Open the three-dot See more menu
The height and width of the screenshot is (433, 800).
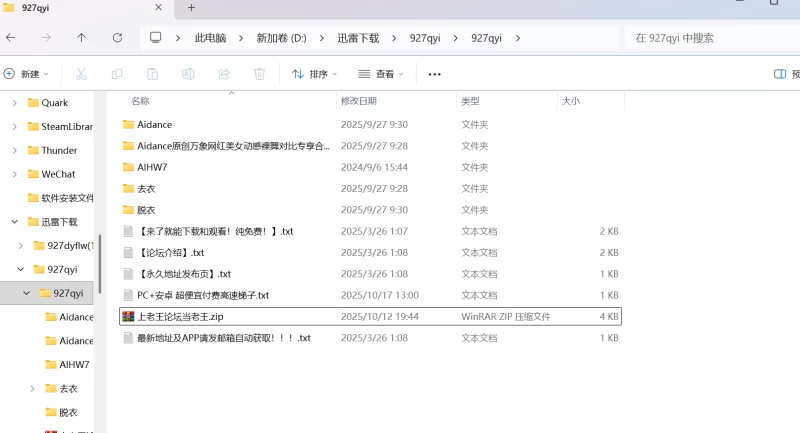[434, 74]
